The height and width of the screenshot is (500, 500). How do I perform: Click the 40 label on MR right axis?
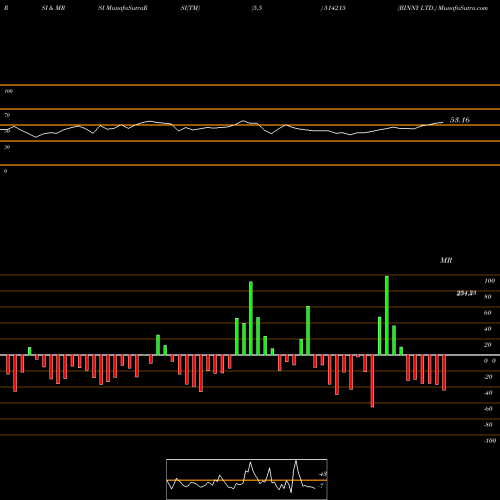point(488,329)
